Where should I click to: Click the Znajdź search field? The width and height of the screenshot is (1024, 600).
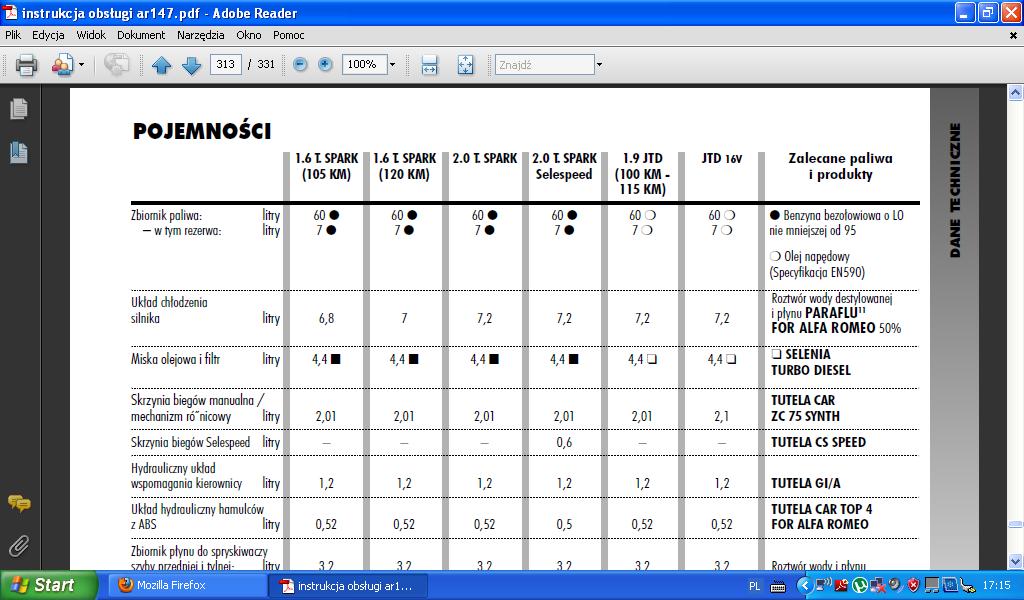pos(545,65)
